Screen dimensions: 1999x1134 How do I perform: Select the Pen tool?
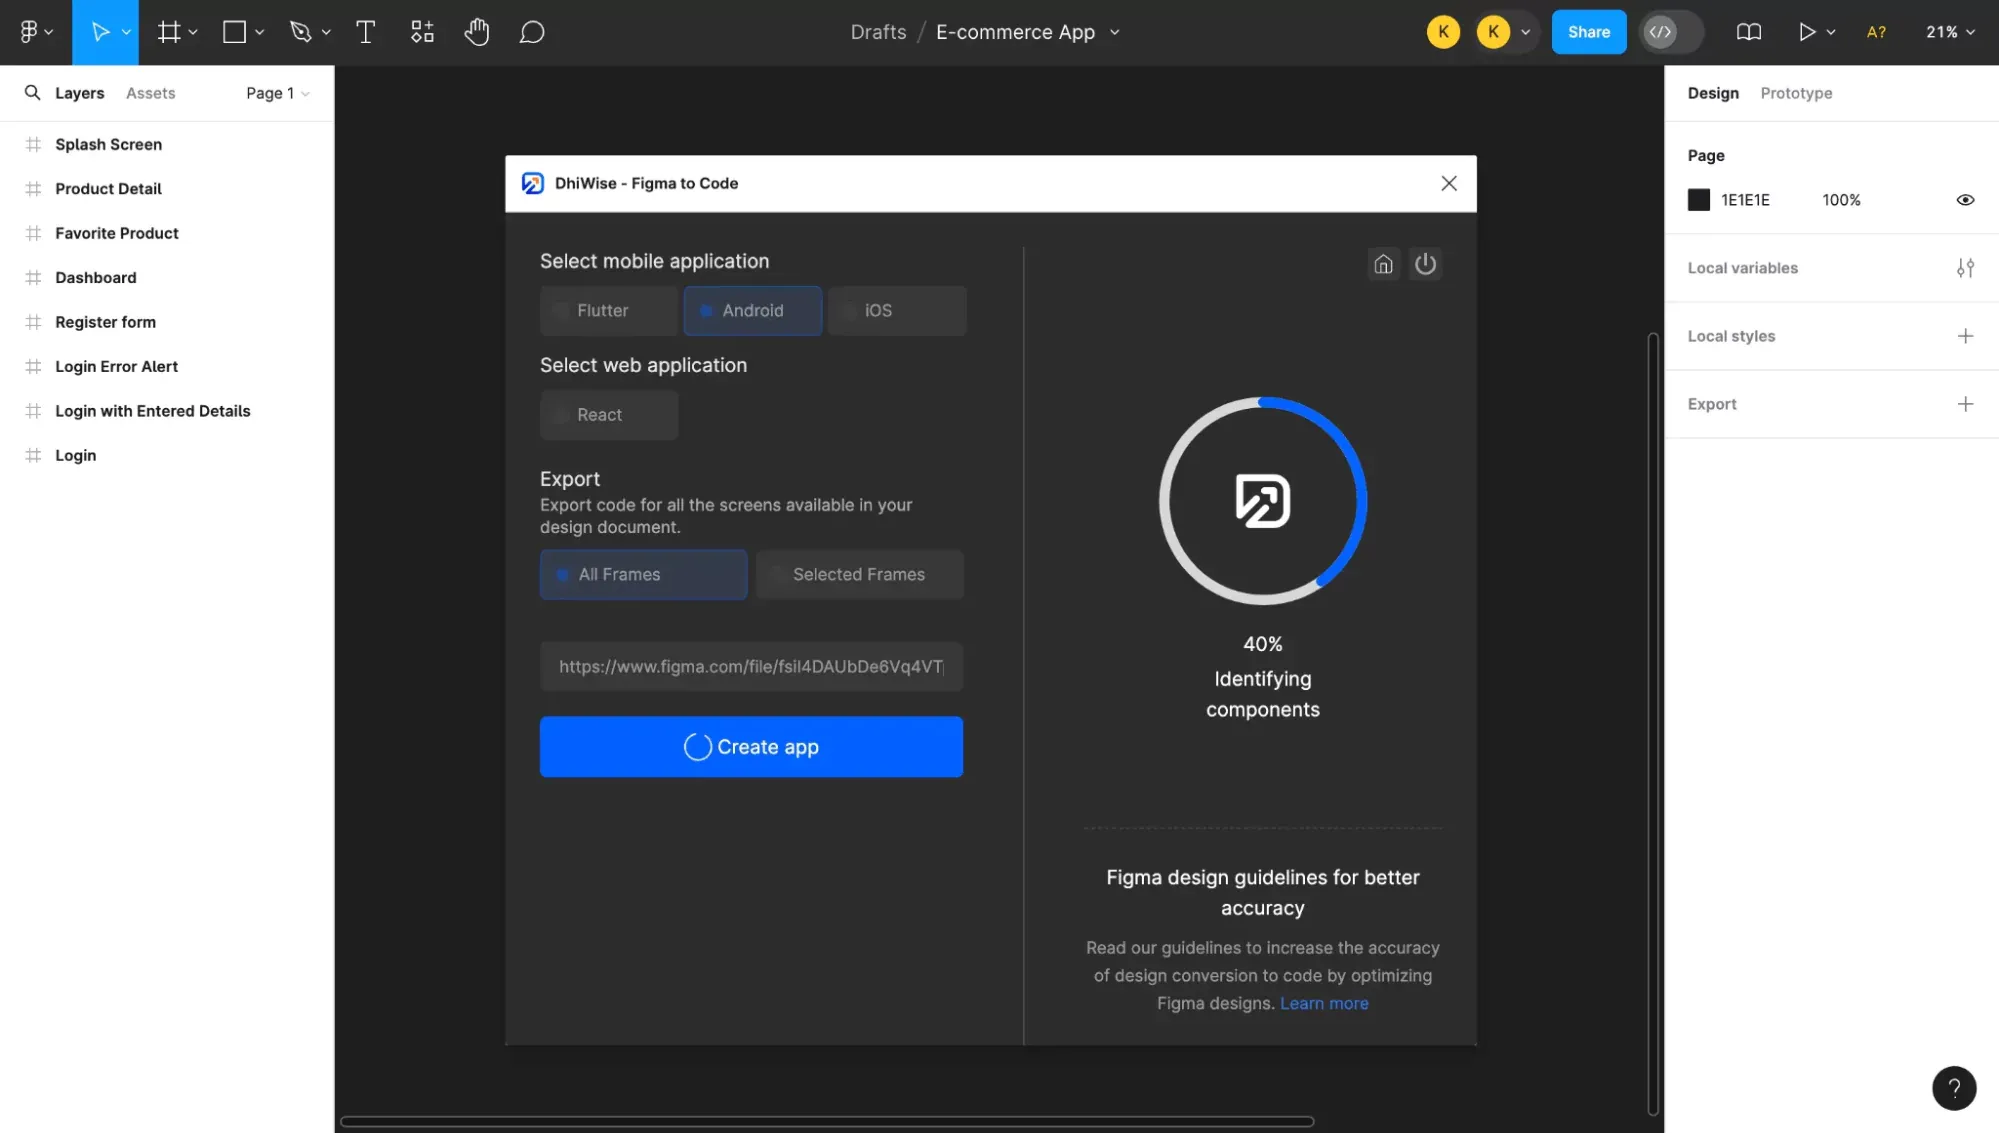click(x=302, y=32)
